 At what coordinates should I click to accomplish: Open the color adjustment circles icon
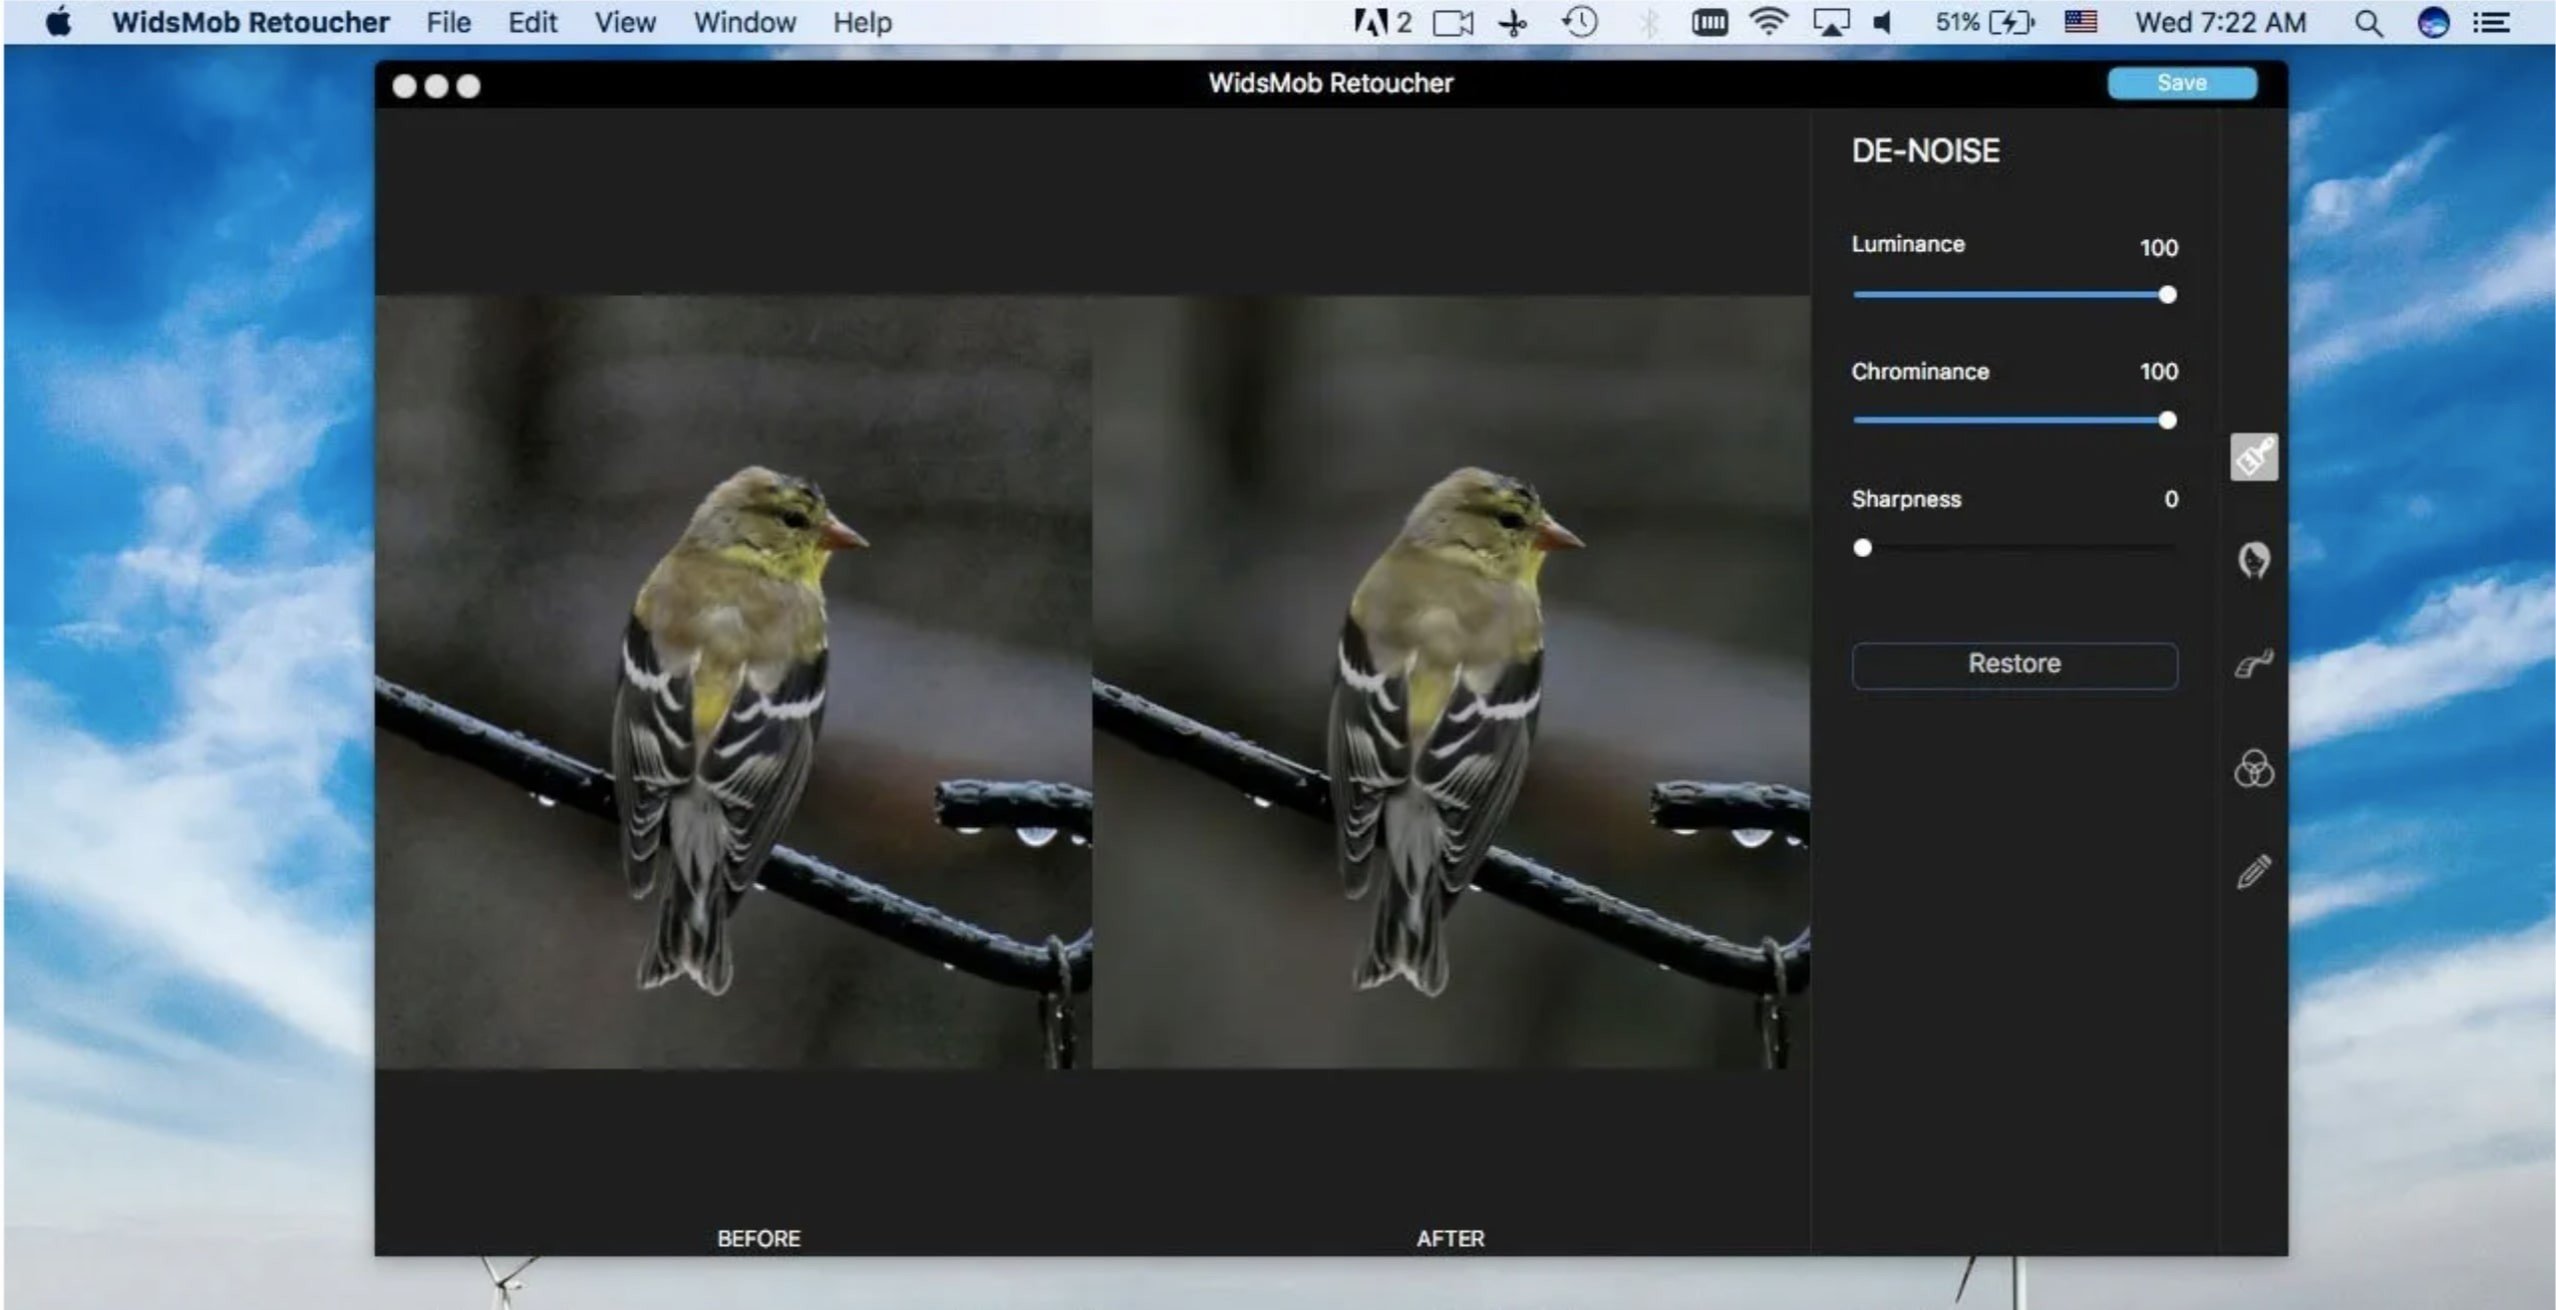click(x=2252, y=769)
